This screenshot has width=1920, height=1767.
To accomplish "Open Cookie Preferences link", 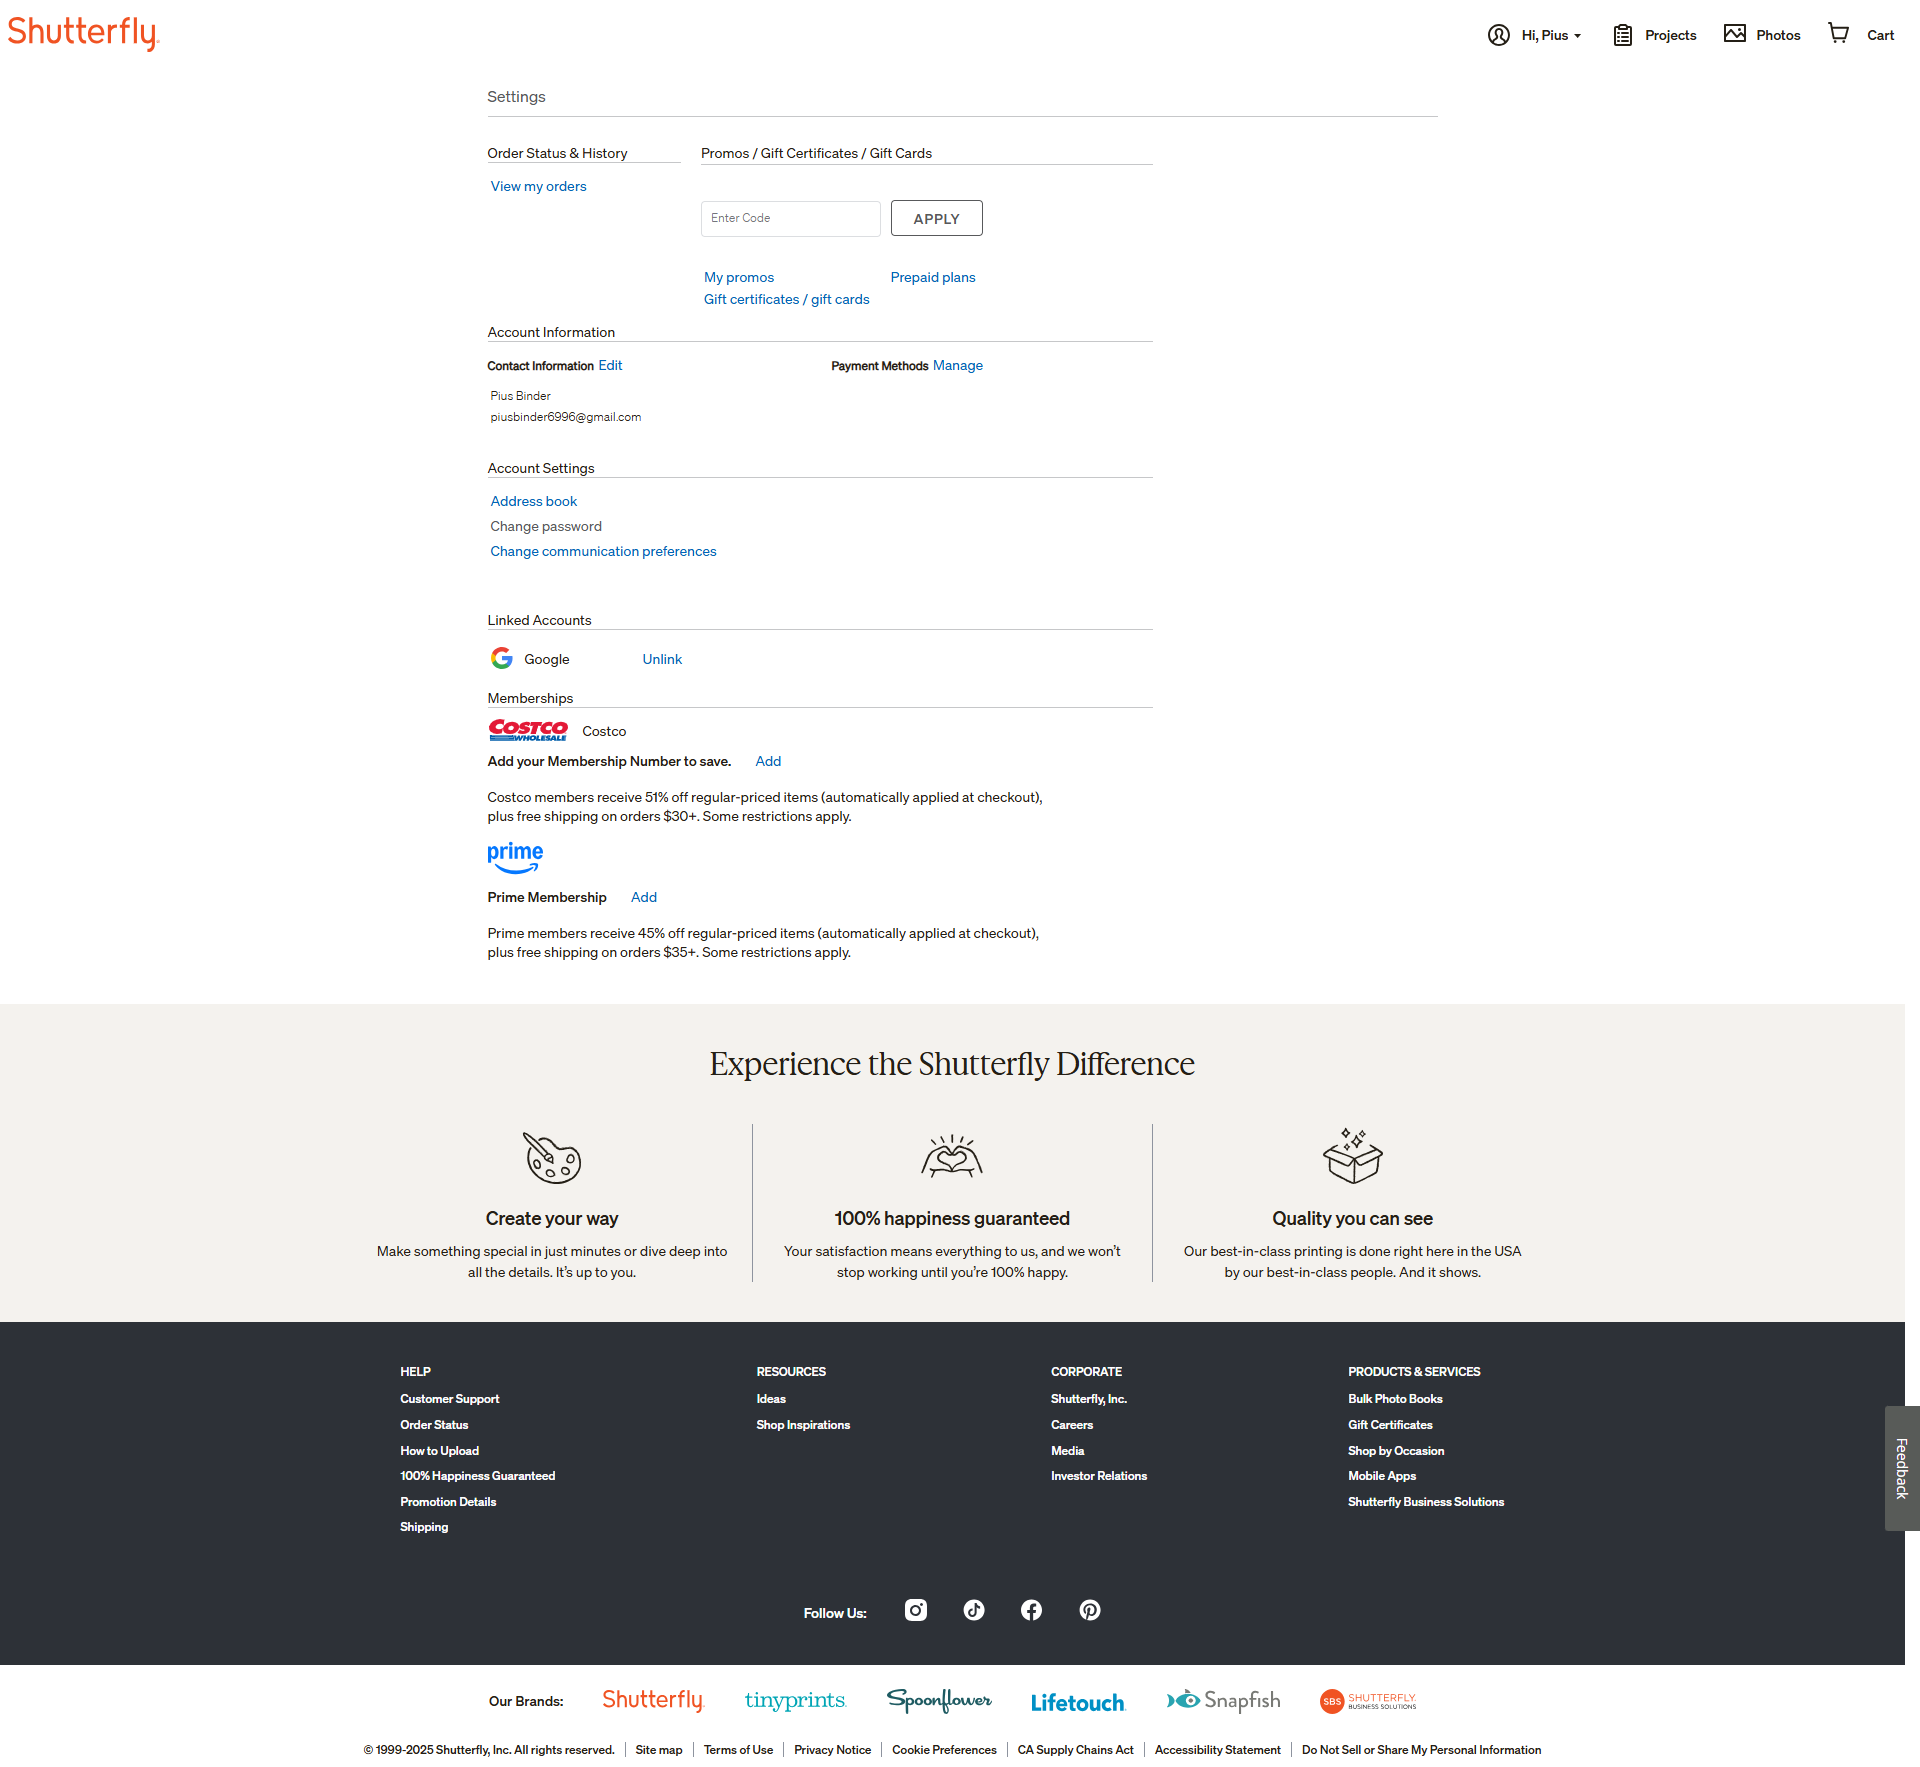I will click(944, 1750).
